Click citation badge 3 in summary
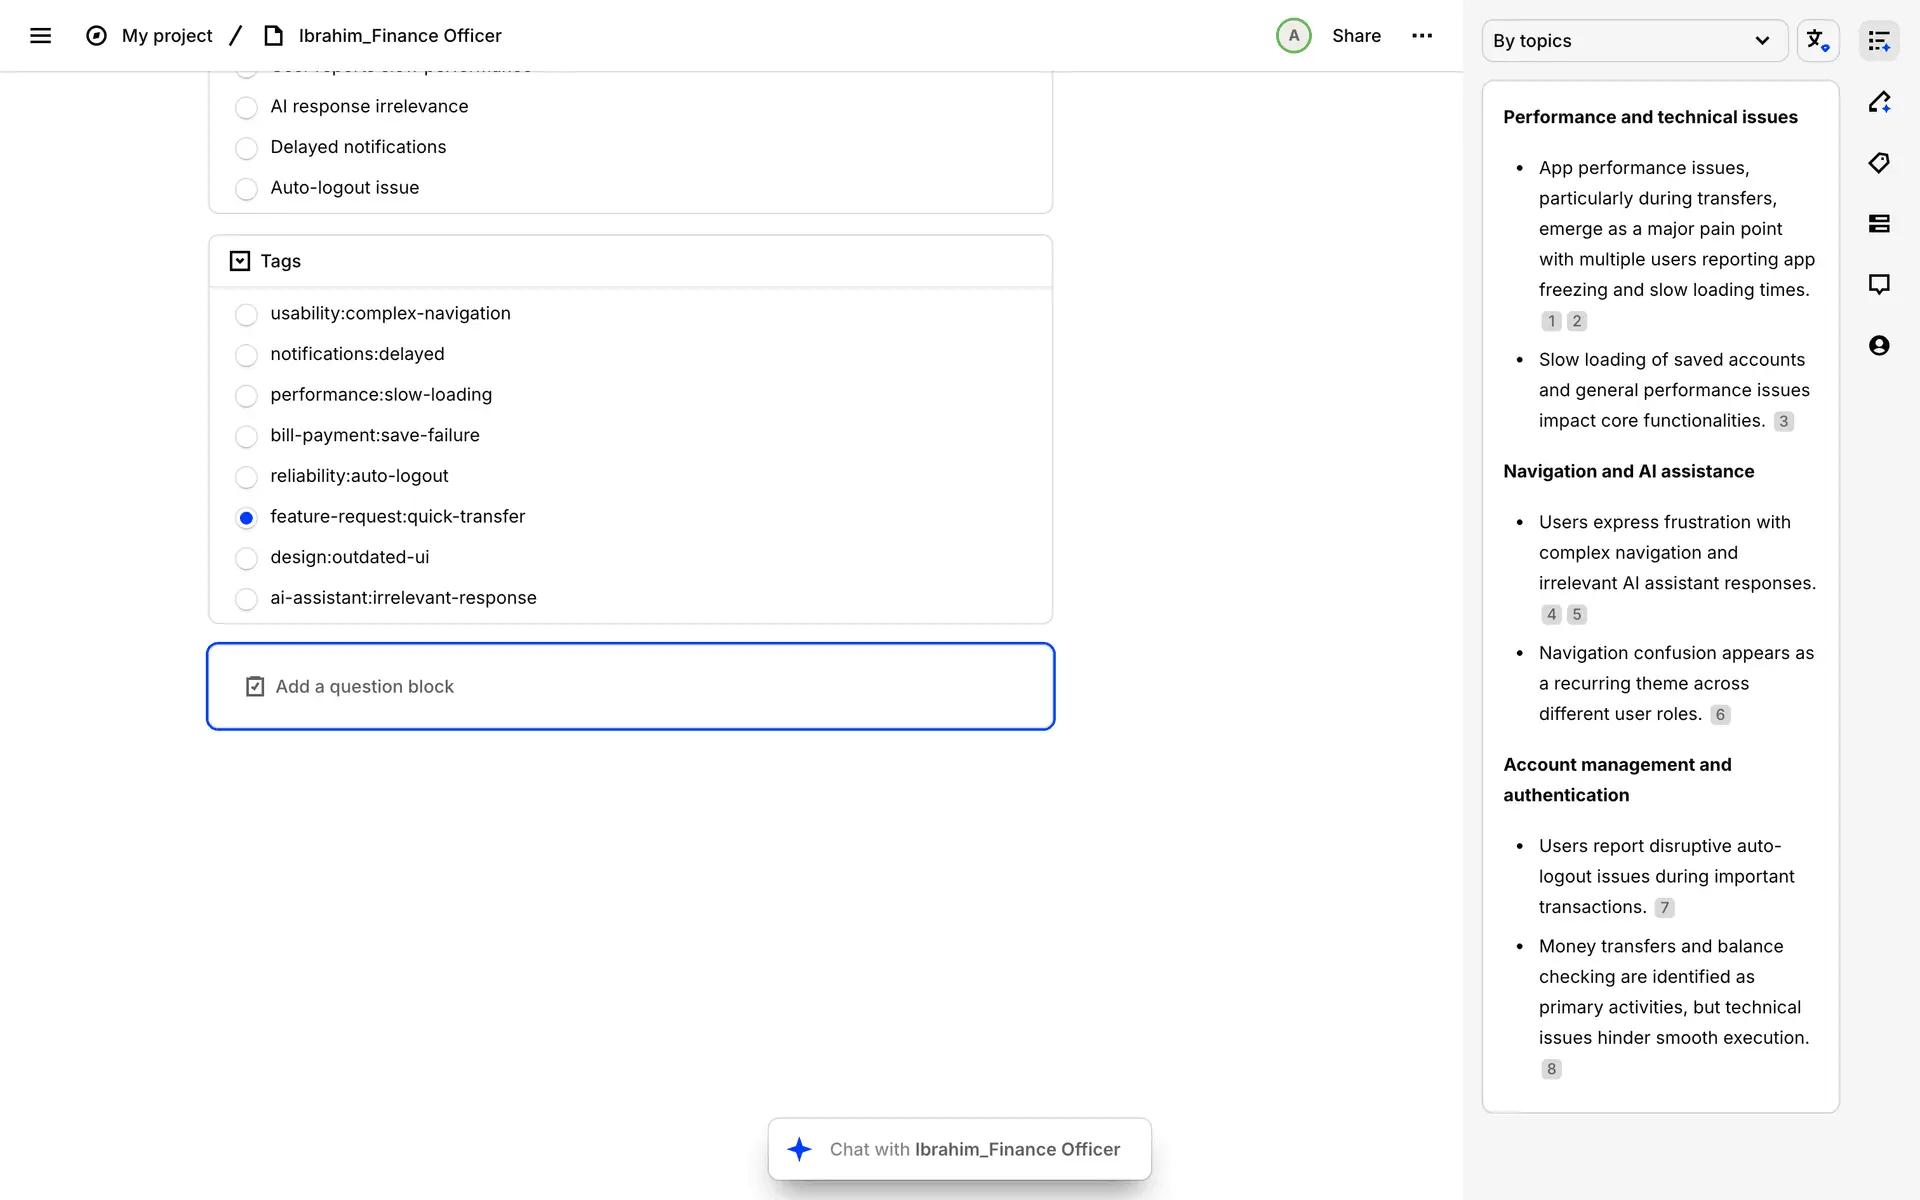Image resolution: width=1920 pixels, height=1200 pixels. tap(1783, 422)
